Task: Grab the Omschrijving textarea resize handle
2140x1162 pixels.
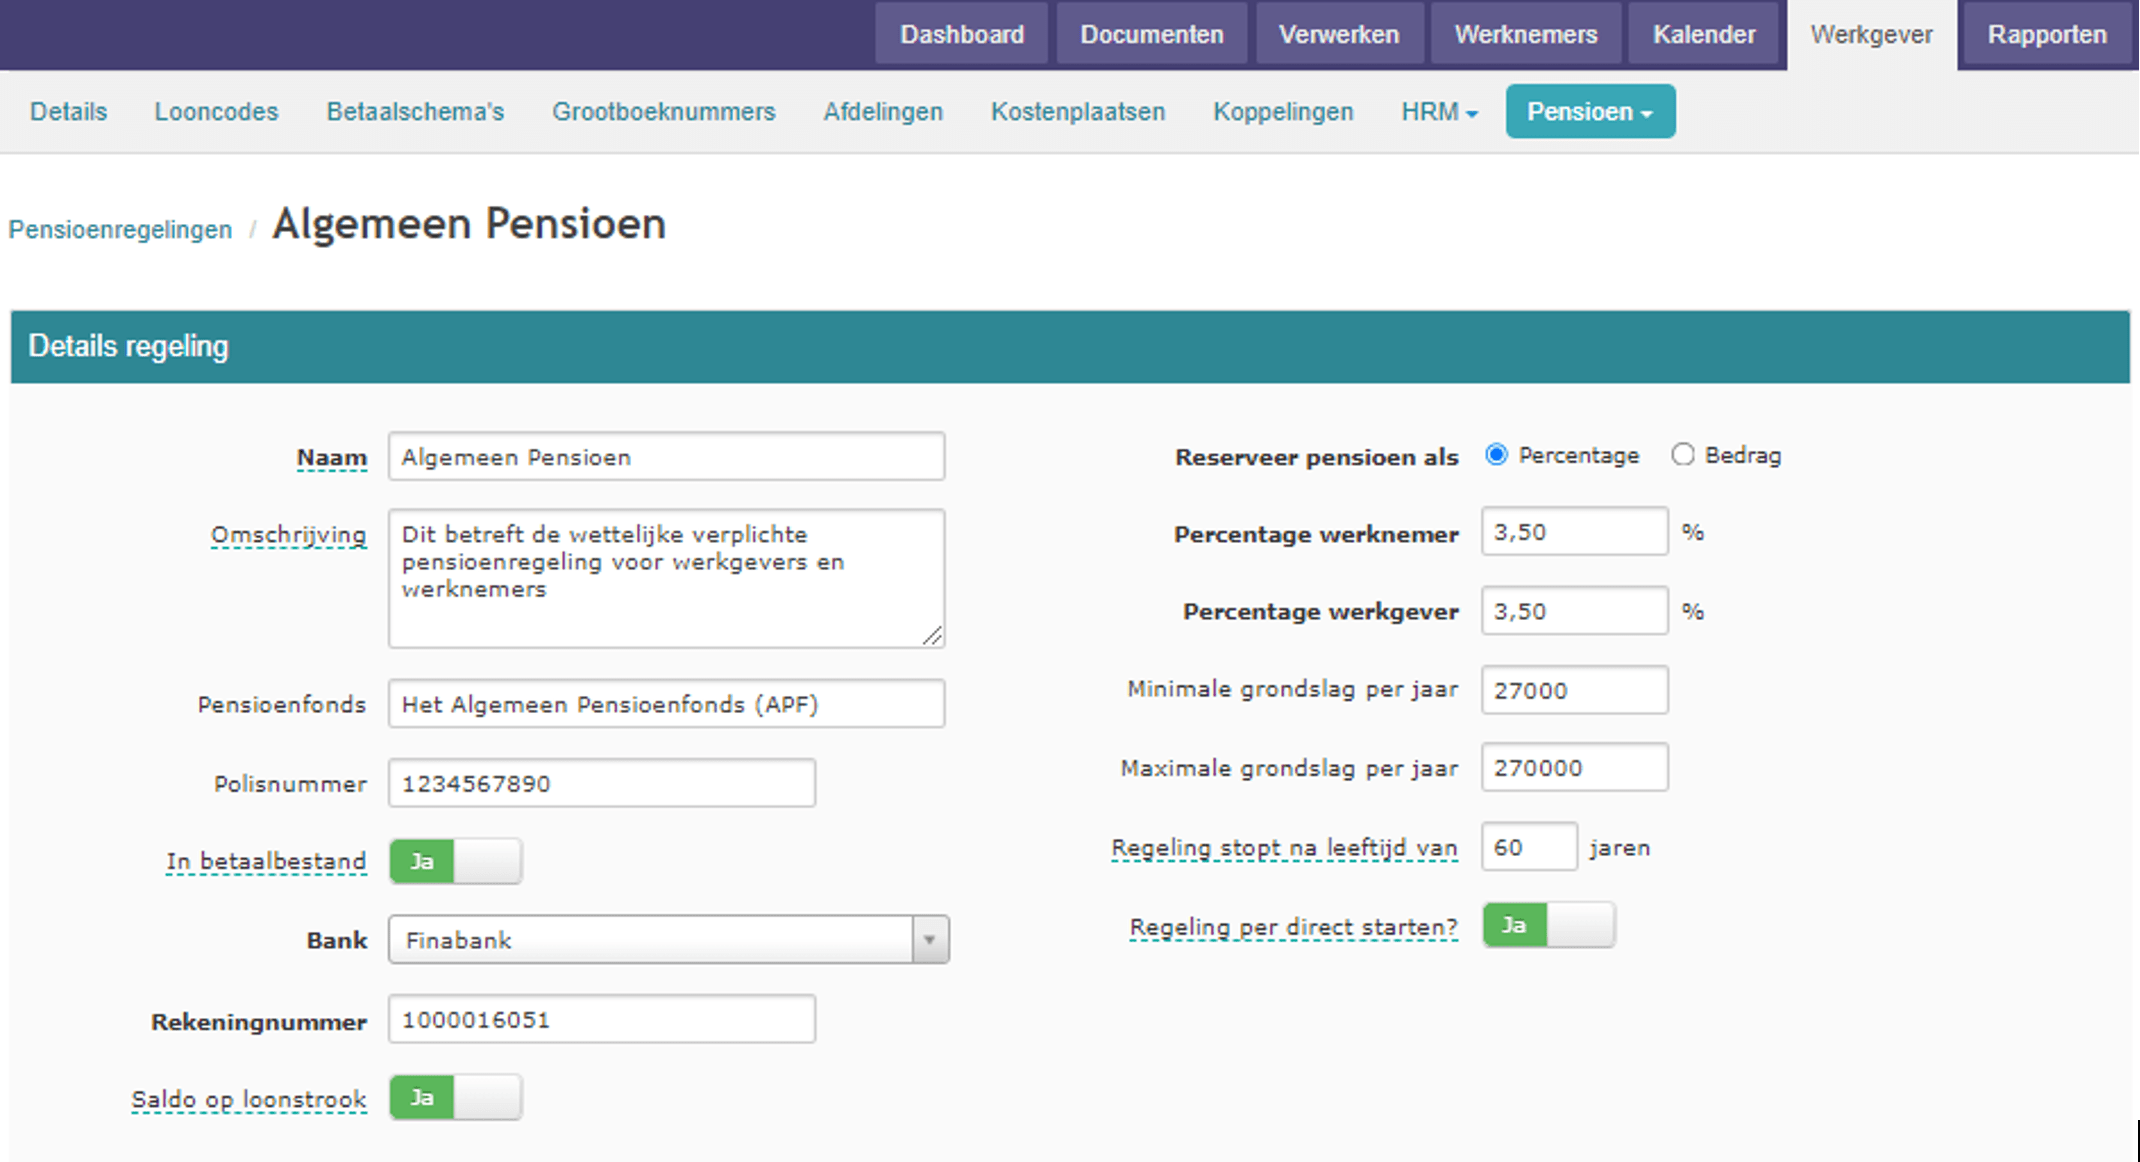Action: pyautogui.click(x=932, y=636)
